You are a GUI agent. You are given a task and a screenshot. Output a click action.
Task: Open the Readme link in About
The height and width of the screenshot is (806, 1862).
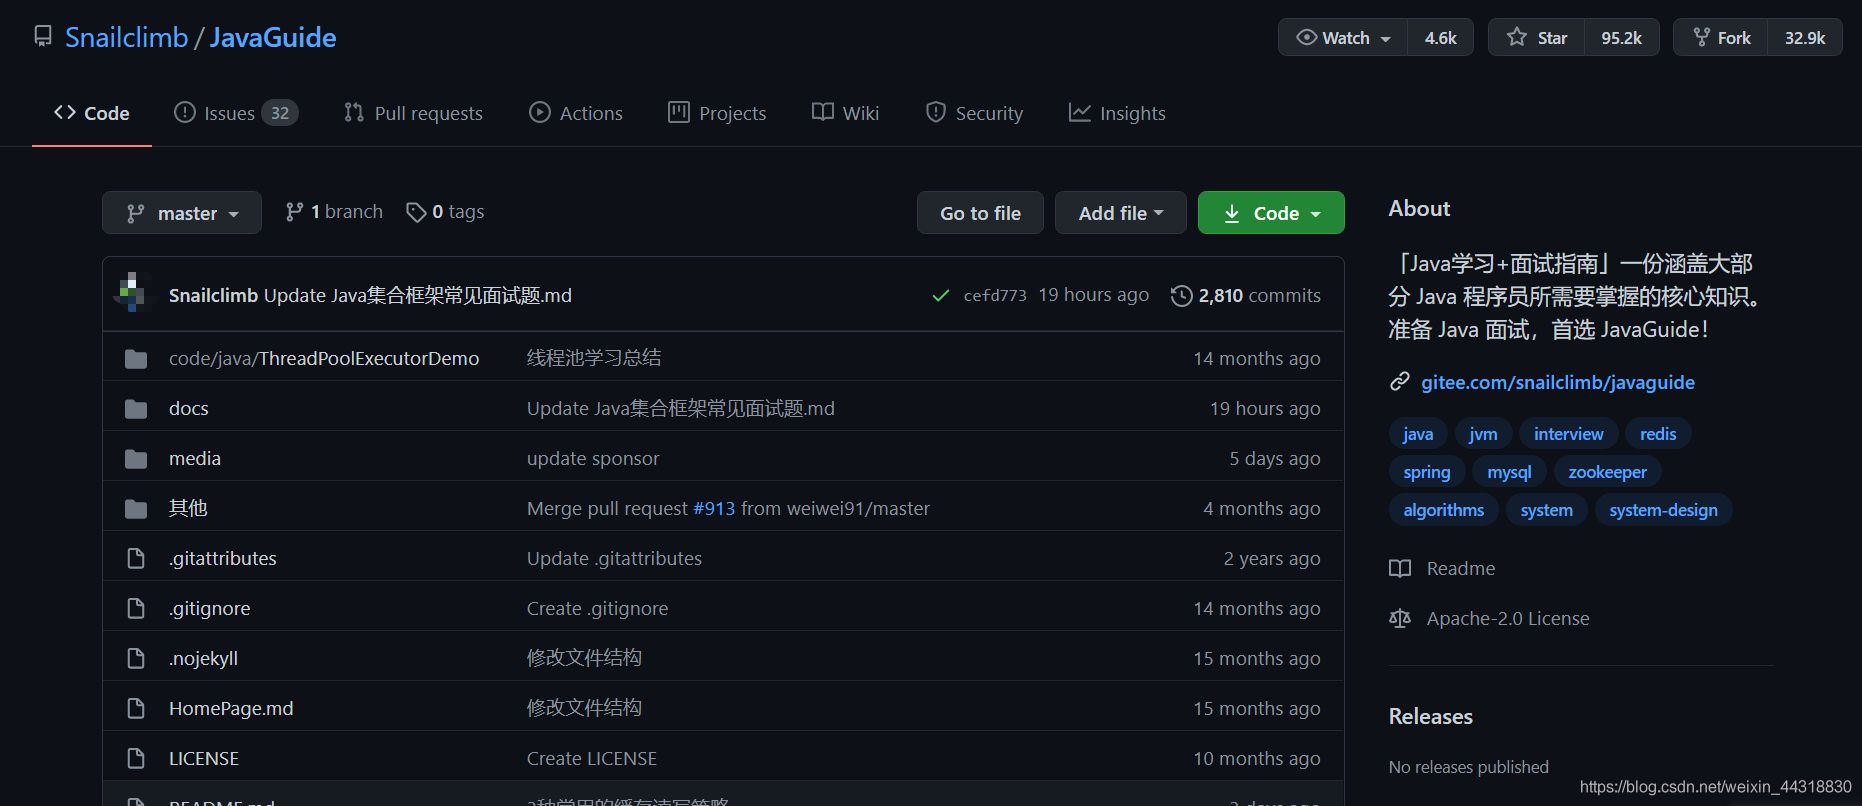[1442, 568]
